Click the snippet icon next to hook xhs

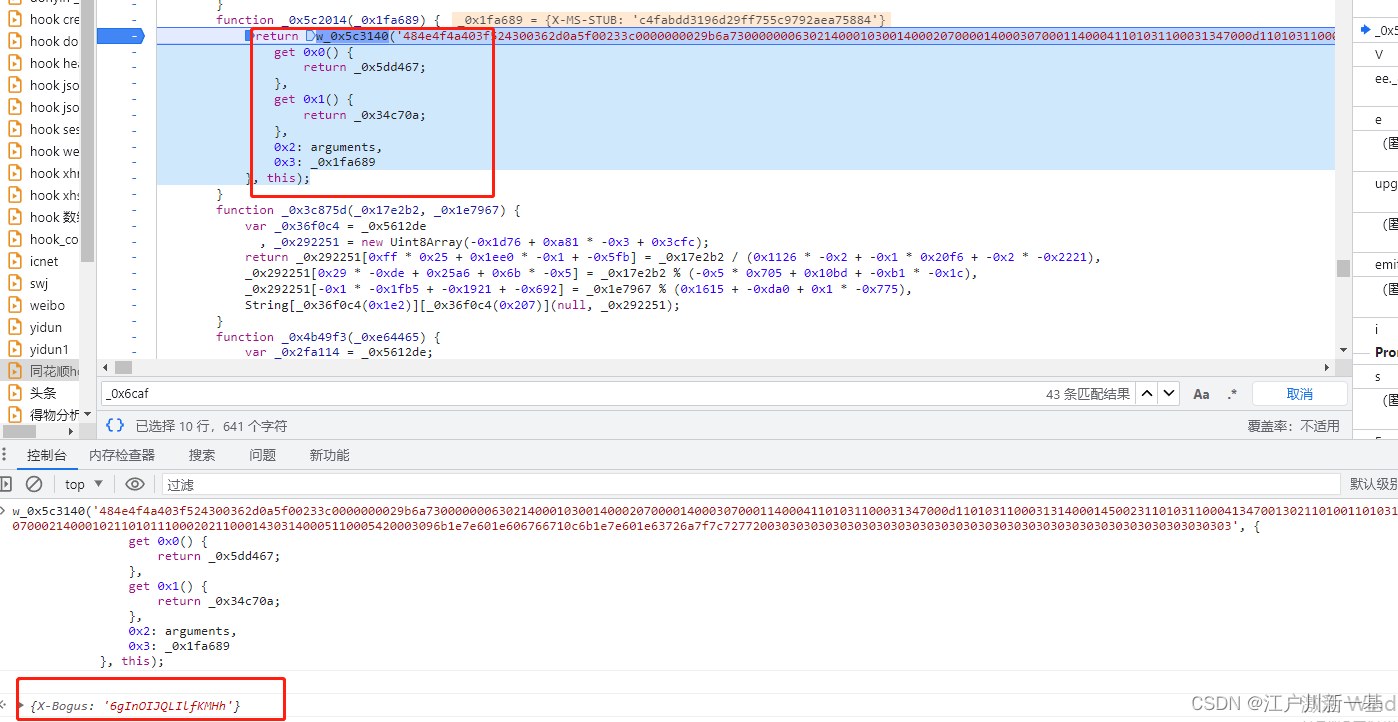[x=15, y=195]
